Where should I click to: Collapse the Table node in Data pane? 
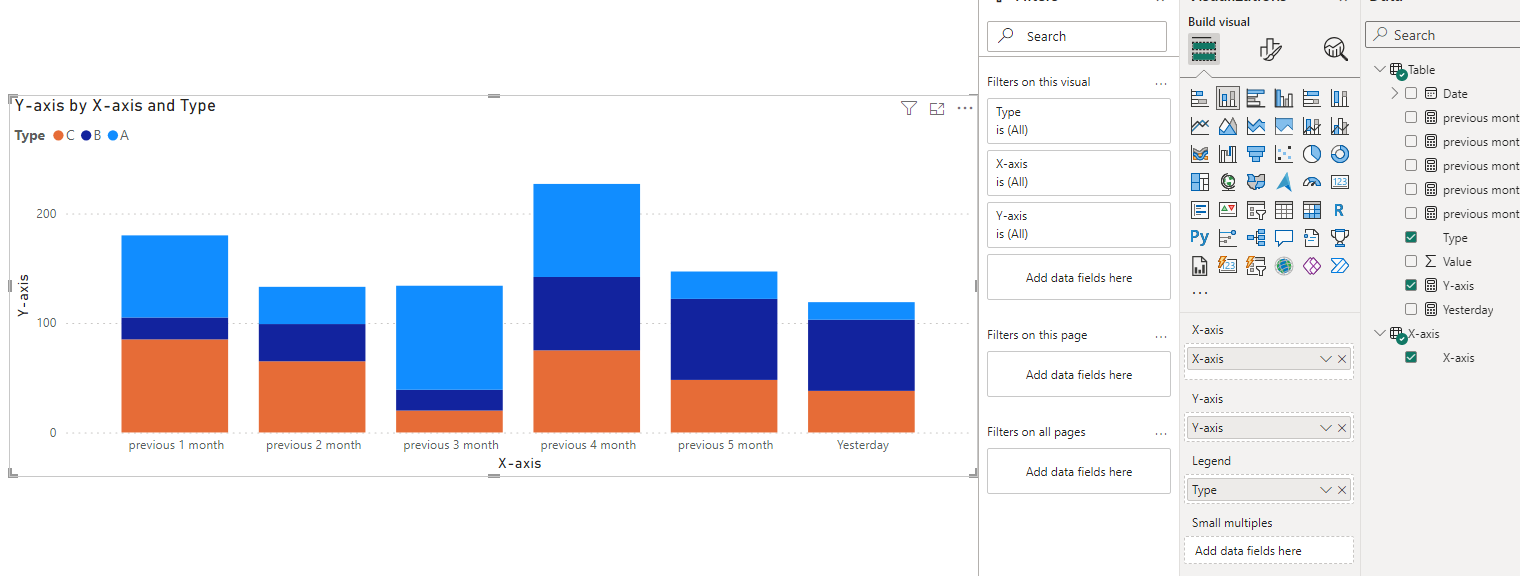pyautogui.click(x=1380, y=69)
